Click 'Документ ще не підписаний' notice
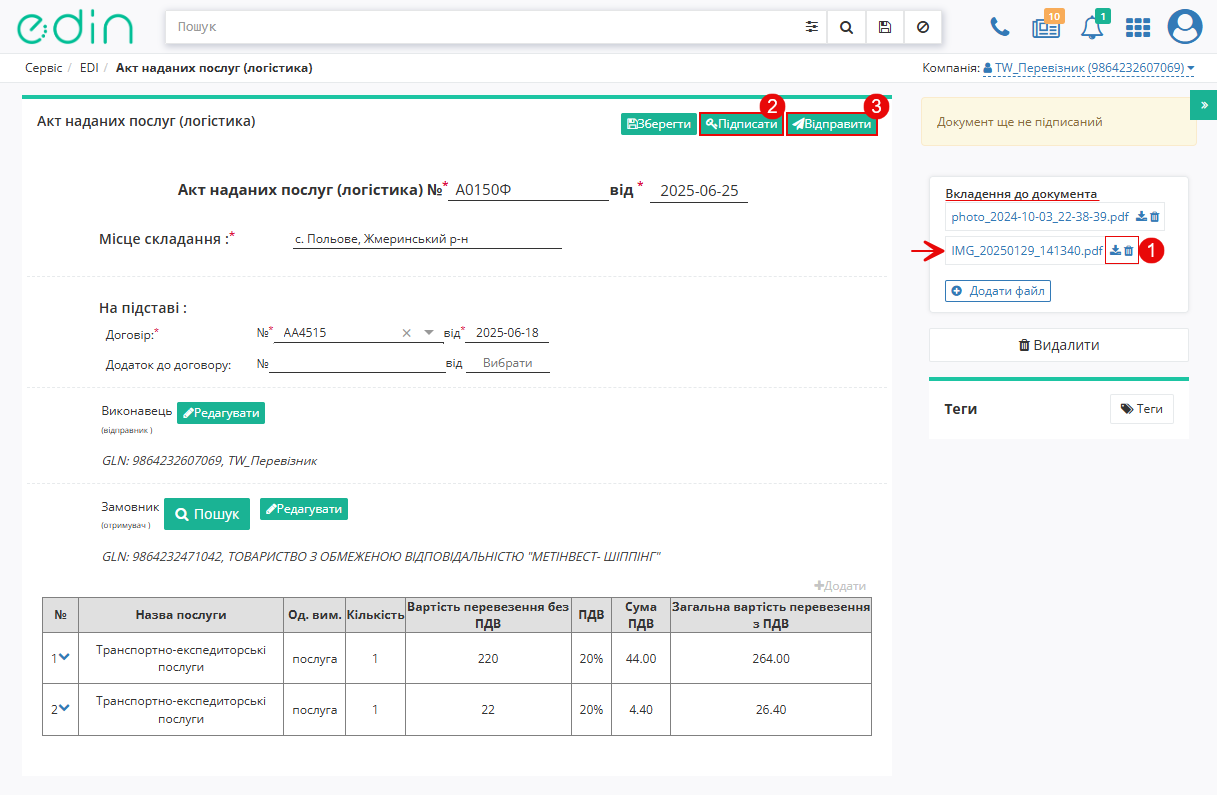This screenshot has height=795, width=1217. click(1059, 122)
